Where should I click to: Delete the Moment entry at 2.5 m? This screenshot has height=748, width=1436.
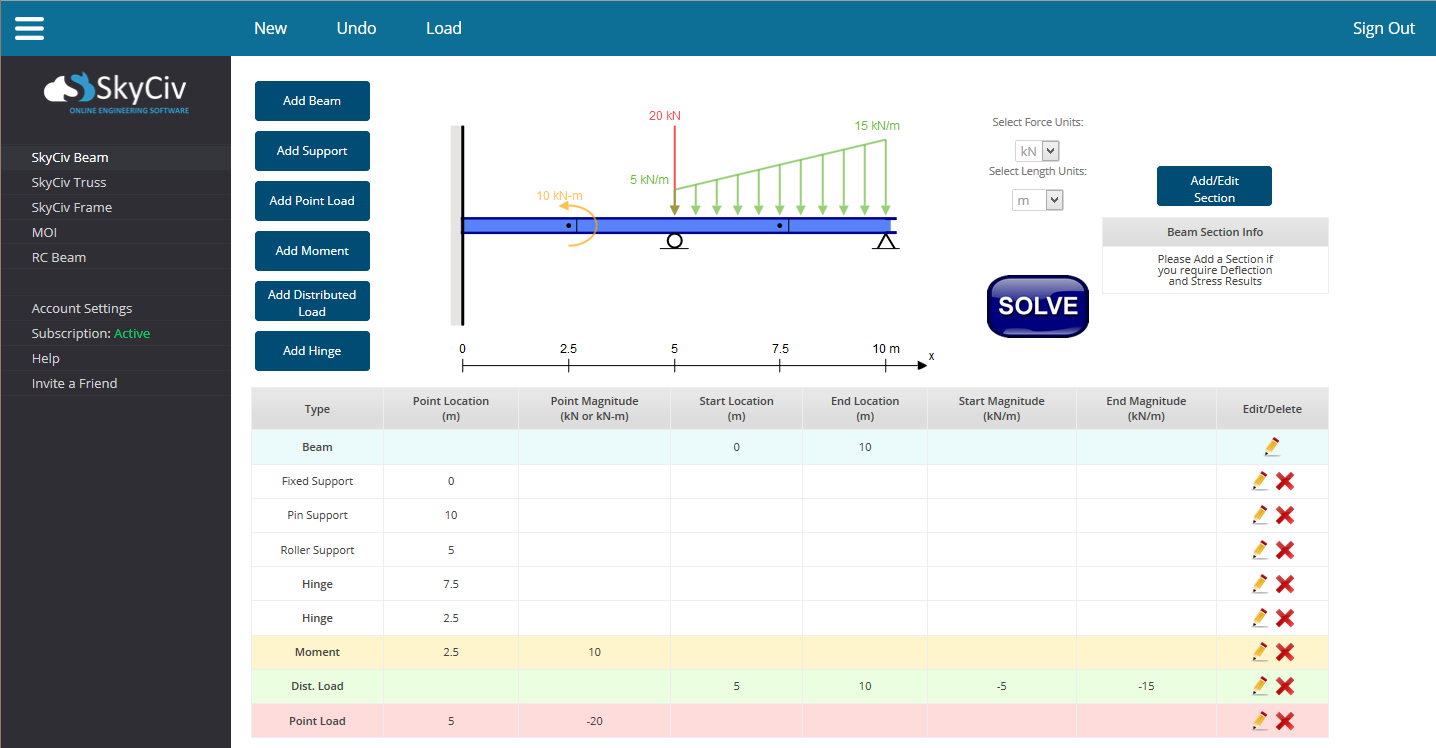(1285, 651)
